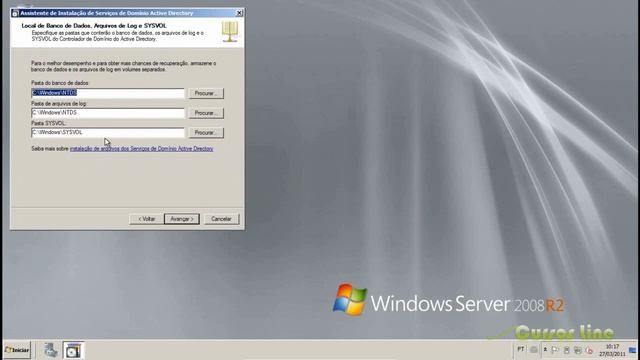Open the keyboard icon beside PT
Screen dimensions: 640x360
[533, 350]
